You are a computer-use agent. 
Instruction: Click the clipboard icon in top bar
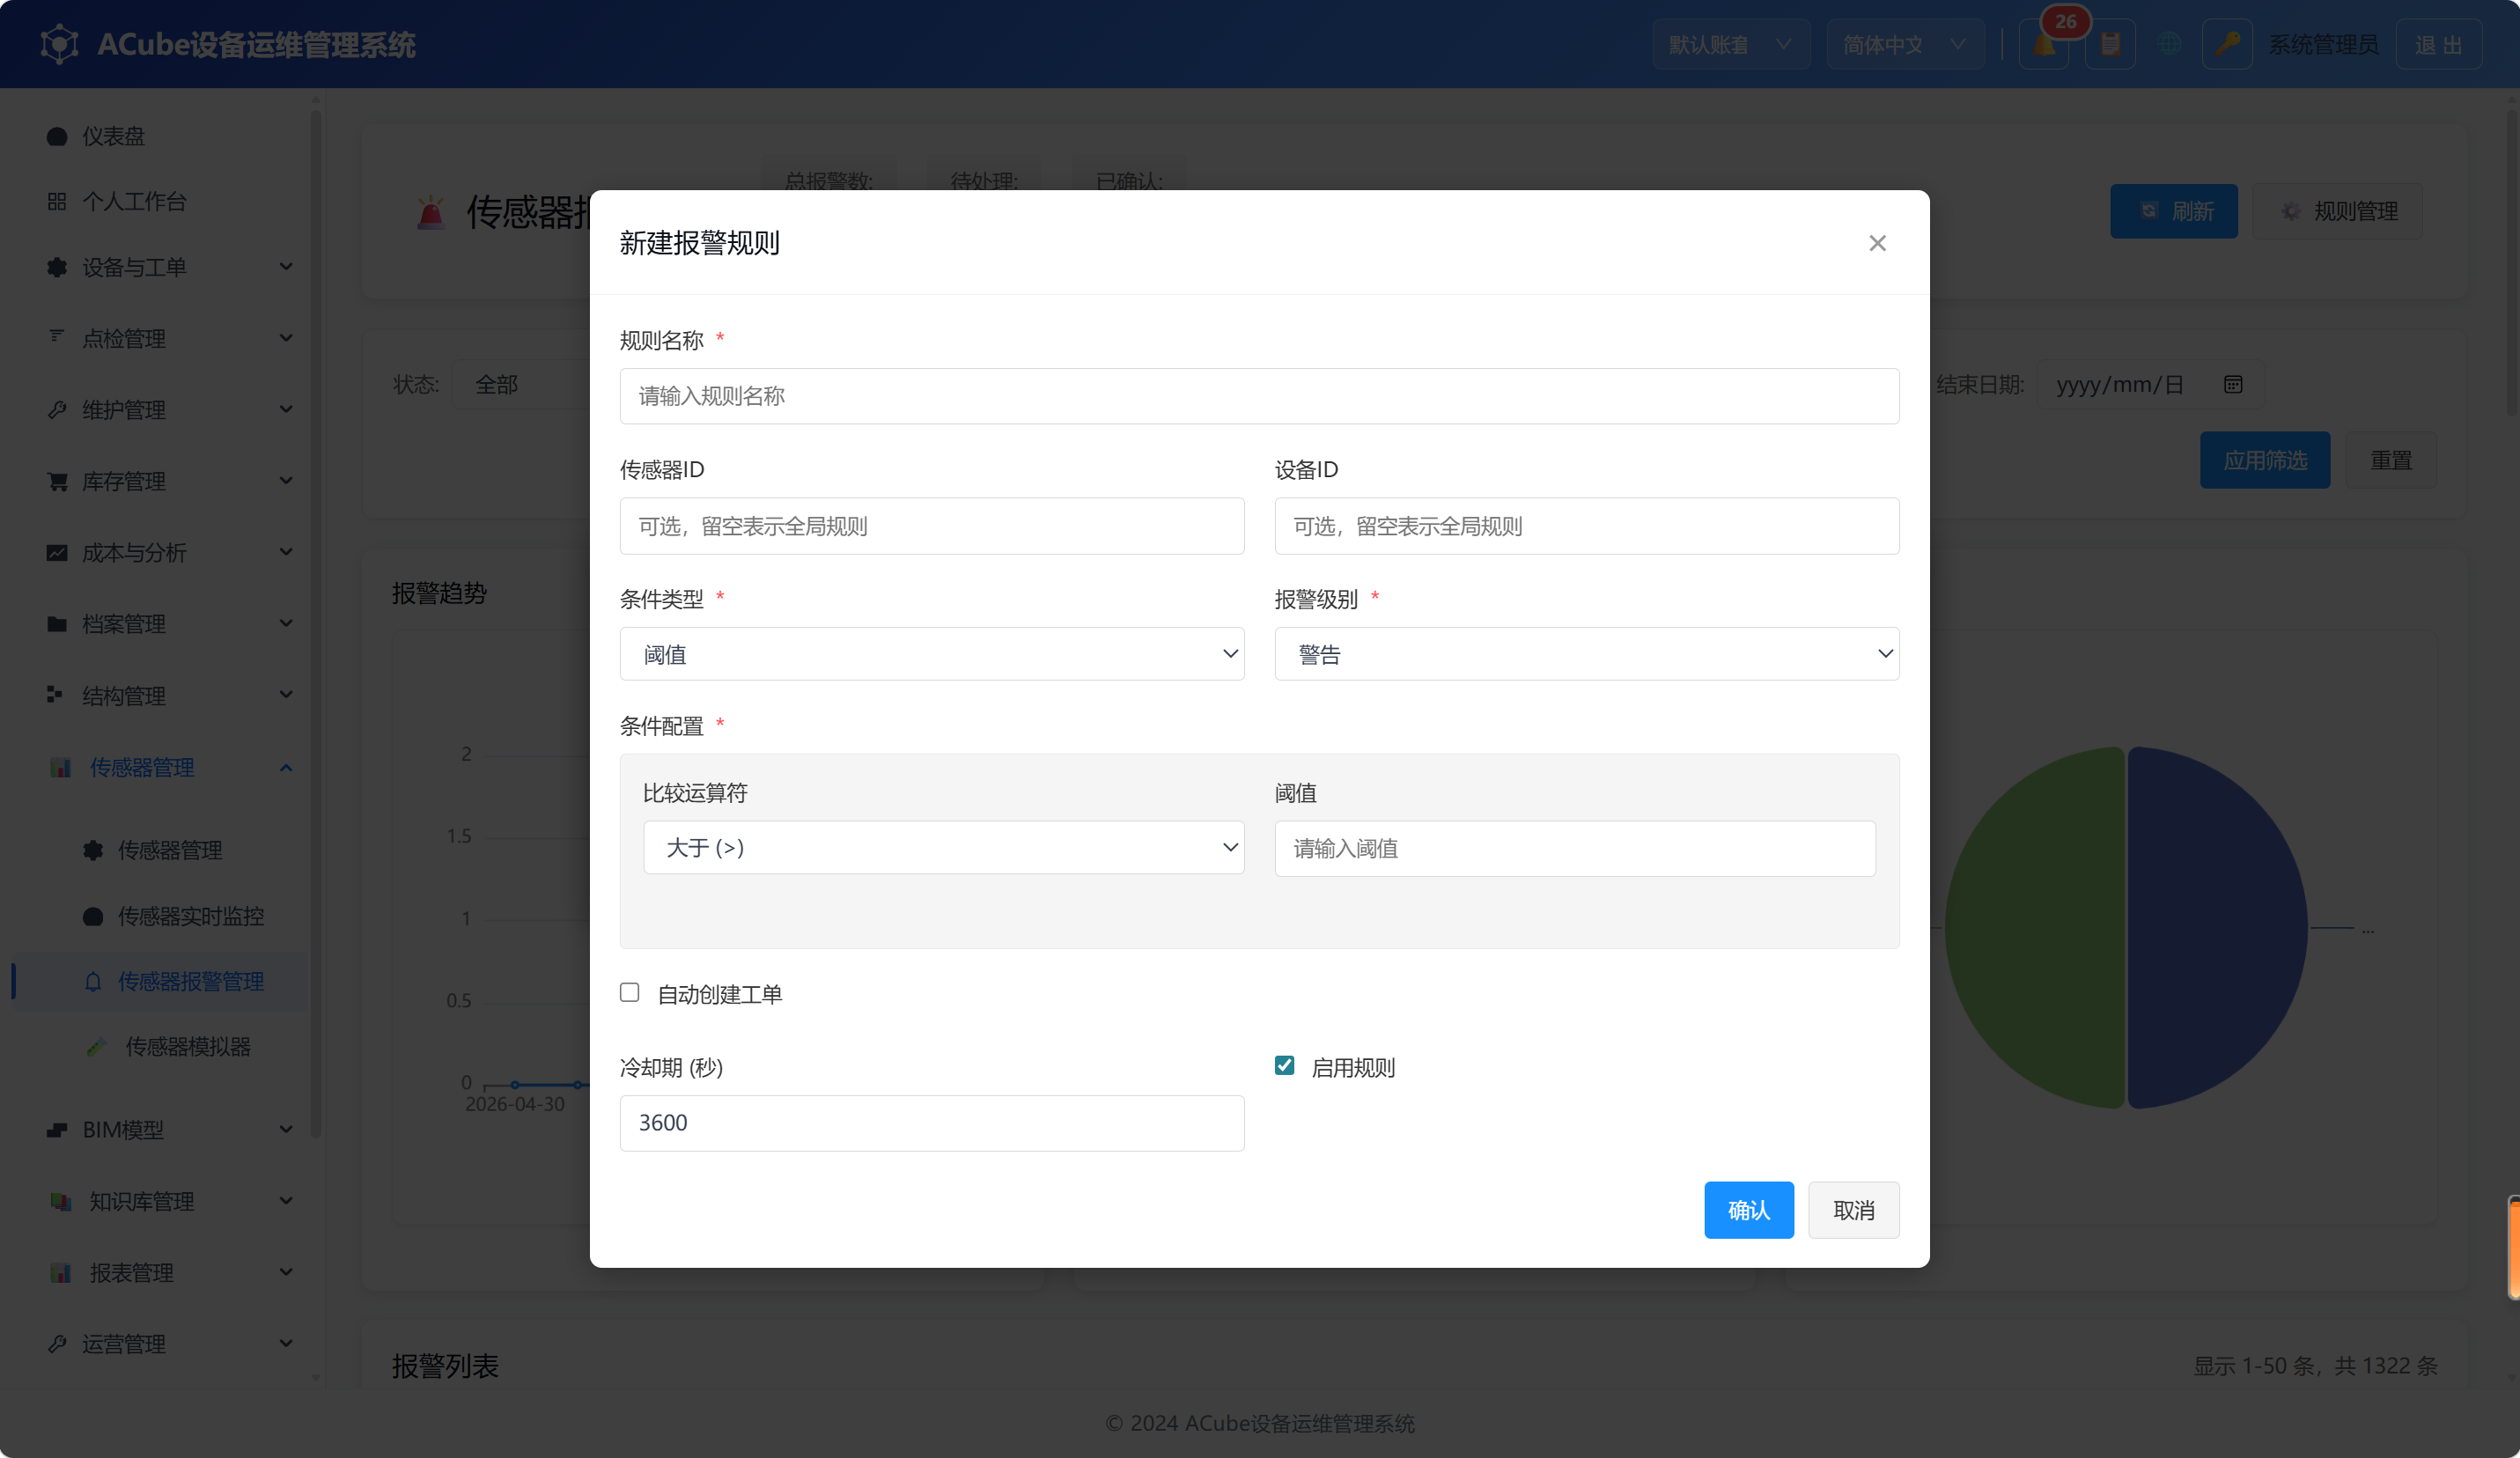coord(2110,44)
